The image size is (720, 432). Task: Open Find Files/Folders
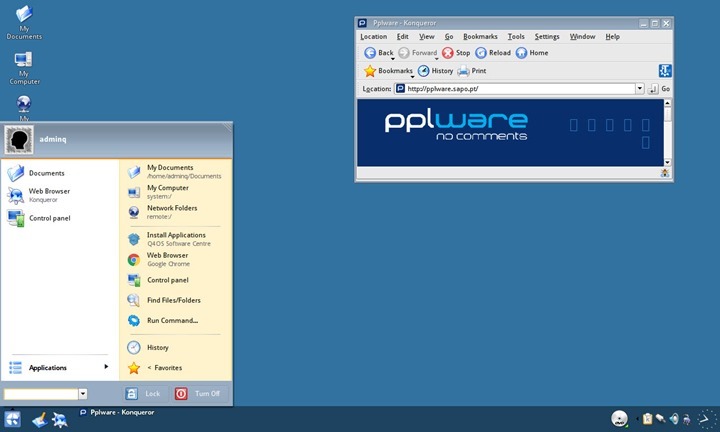175,300
